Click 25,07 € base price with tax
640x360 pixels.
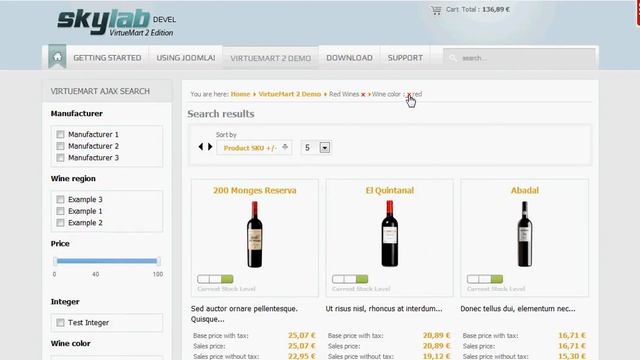302,336
